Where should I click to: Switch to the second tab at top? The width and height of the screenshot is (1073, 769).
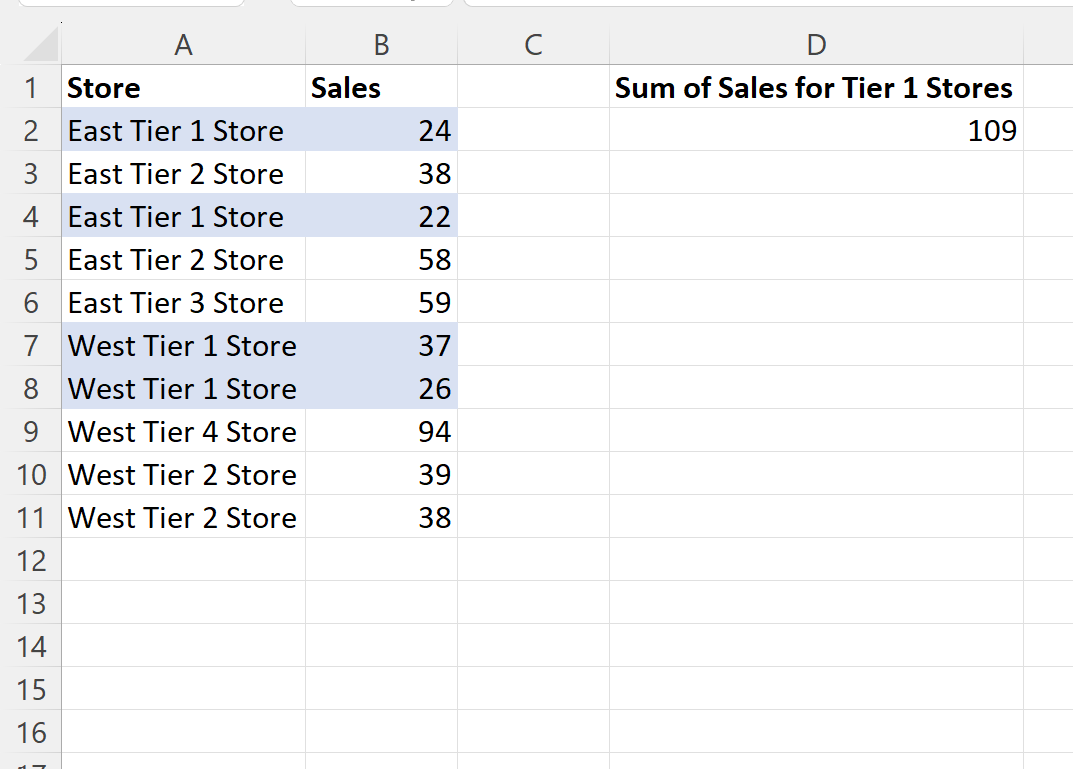[370, 5]
